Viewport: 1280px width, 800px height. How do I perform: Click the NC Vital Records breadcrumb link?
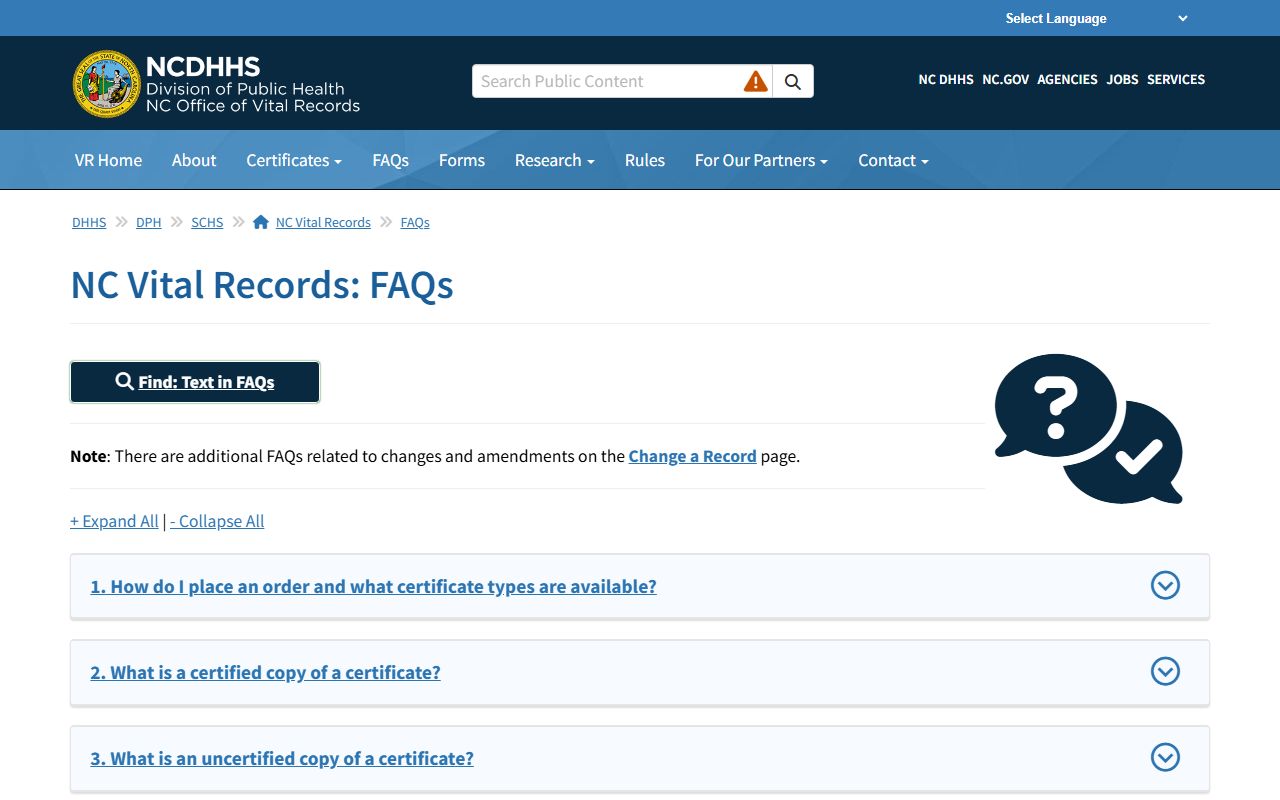(323, 222)
